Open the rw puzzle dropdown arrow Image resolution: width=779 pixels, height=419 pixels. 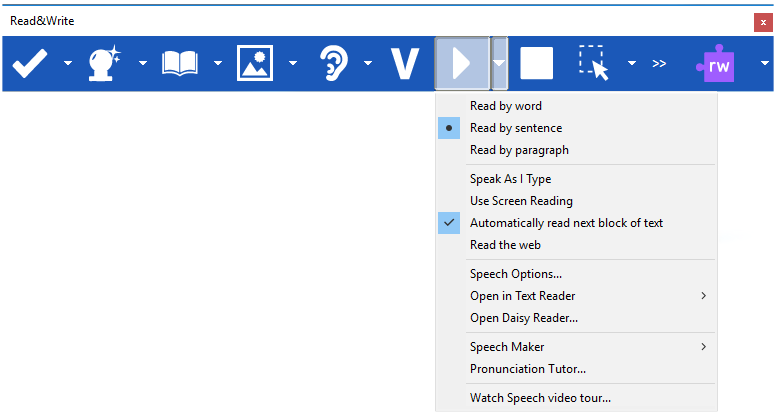coord(765,63)
